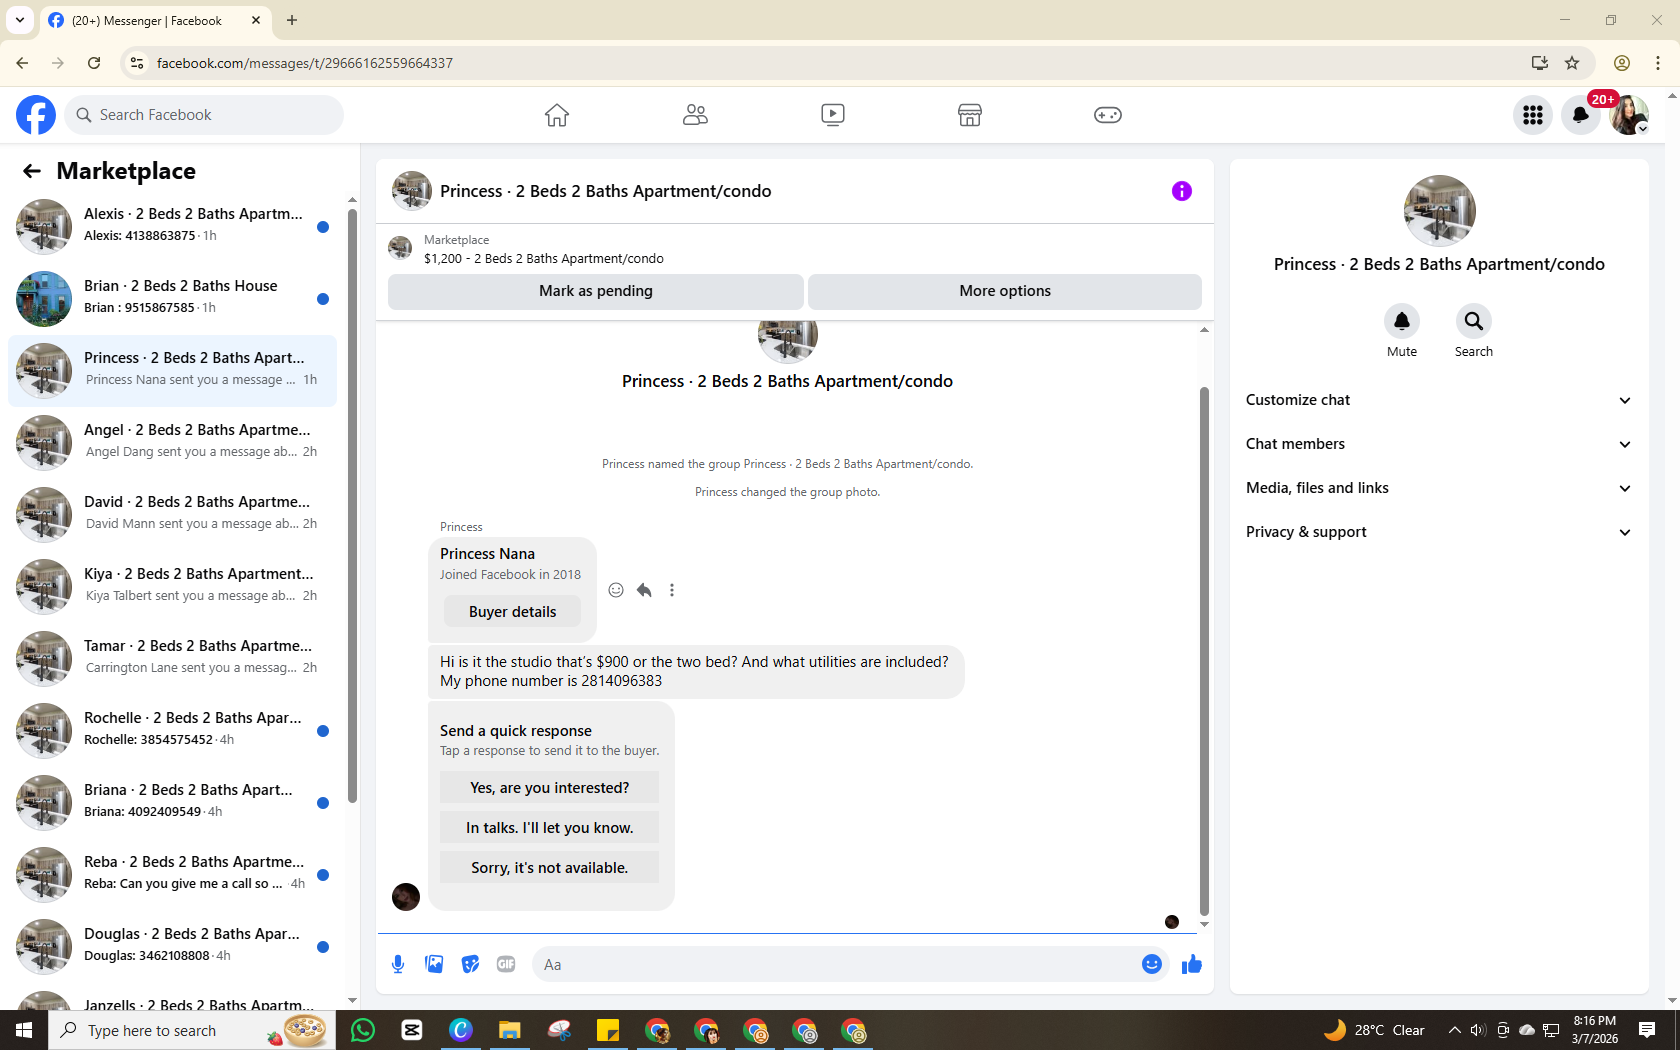Open the Facebook Home icon
The height and width of the screenshot is (1050, 1680).
tap(557, 115)
